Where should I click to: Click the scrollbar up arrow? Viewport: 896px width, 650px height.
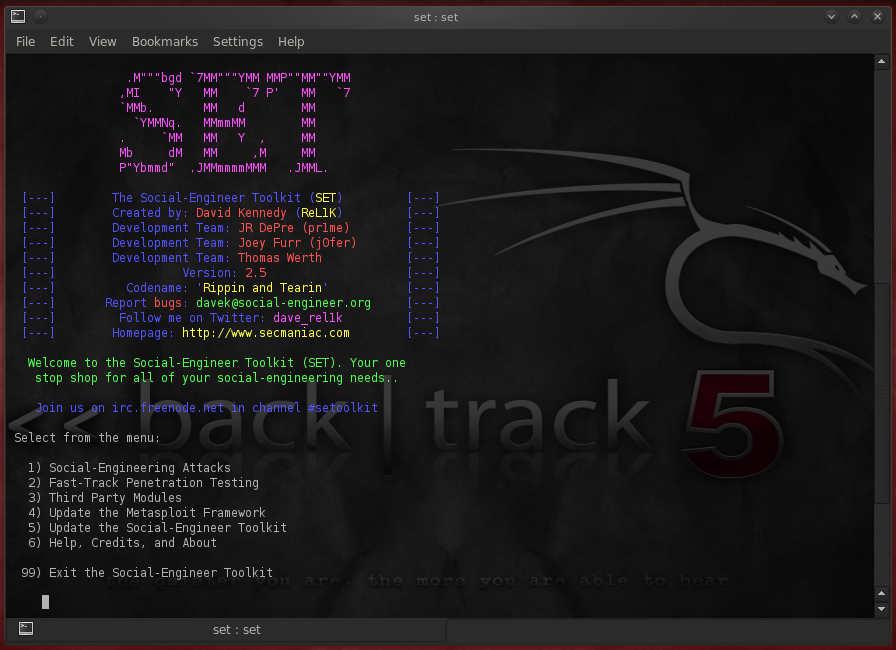tap(884, 60)
